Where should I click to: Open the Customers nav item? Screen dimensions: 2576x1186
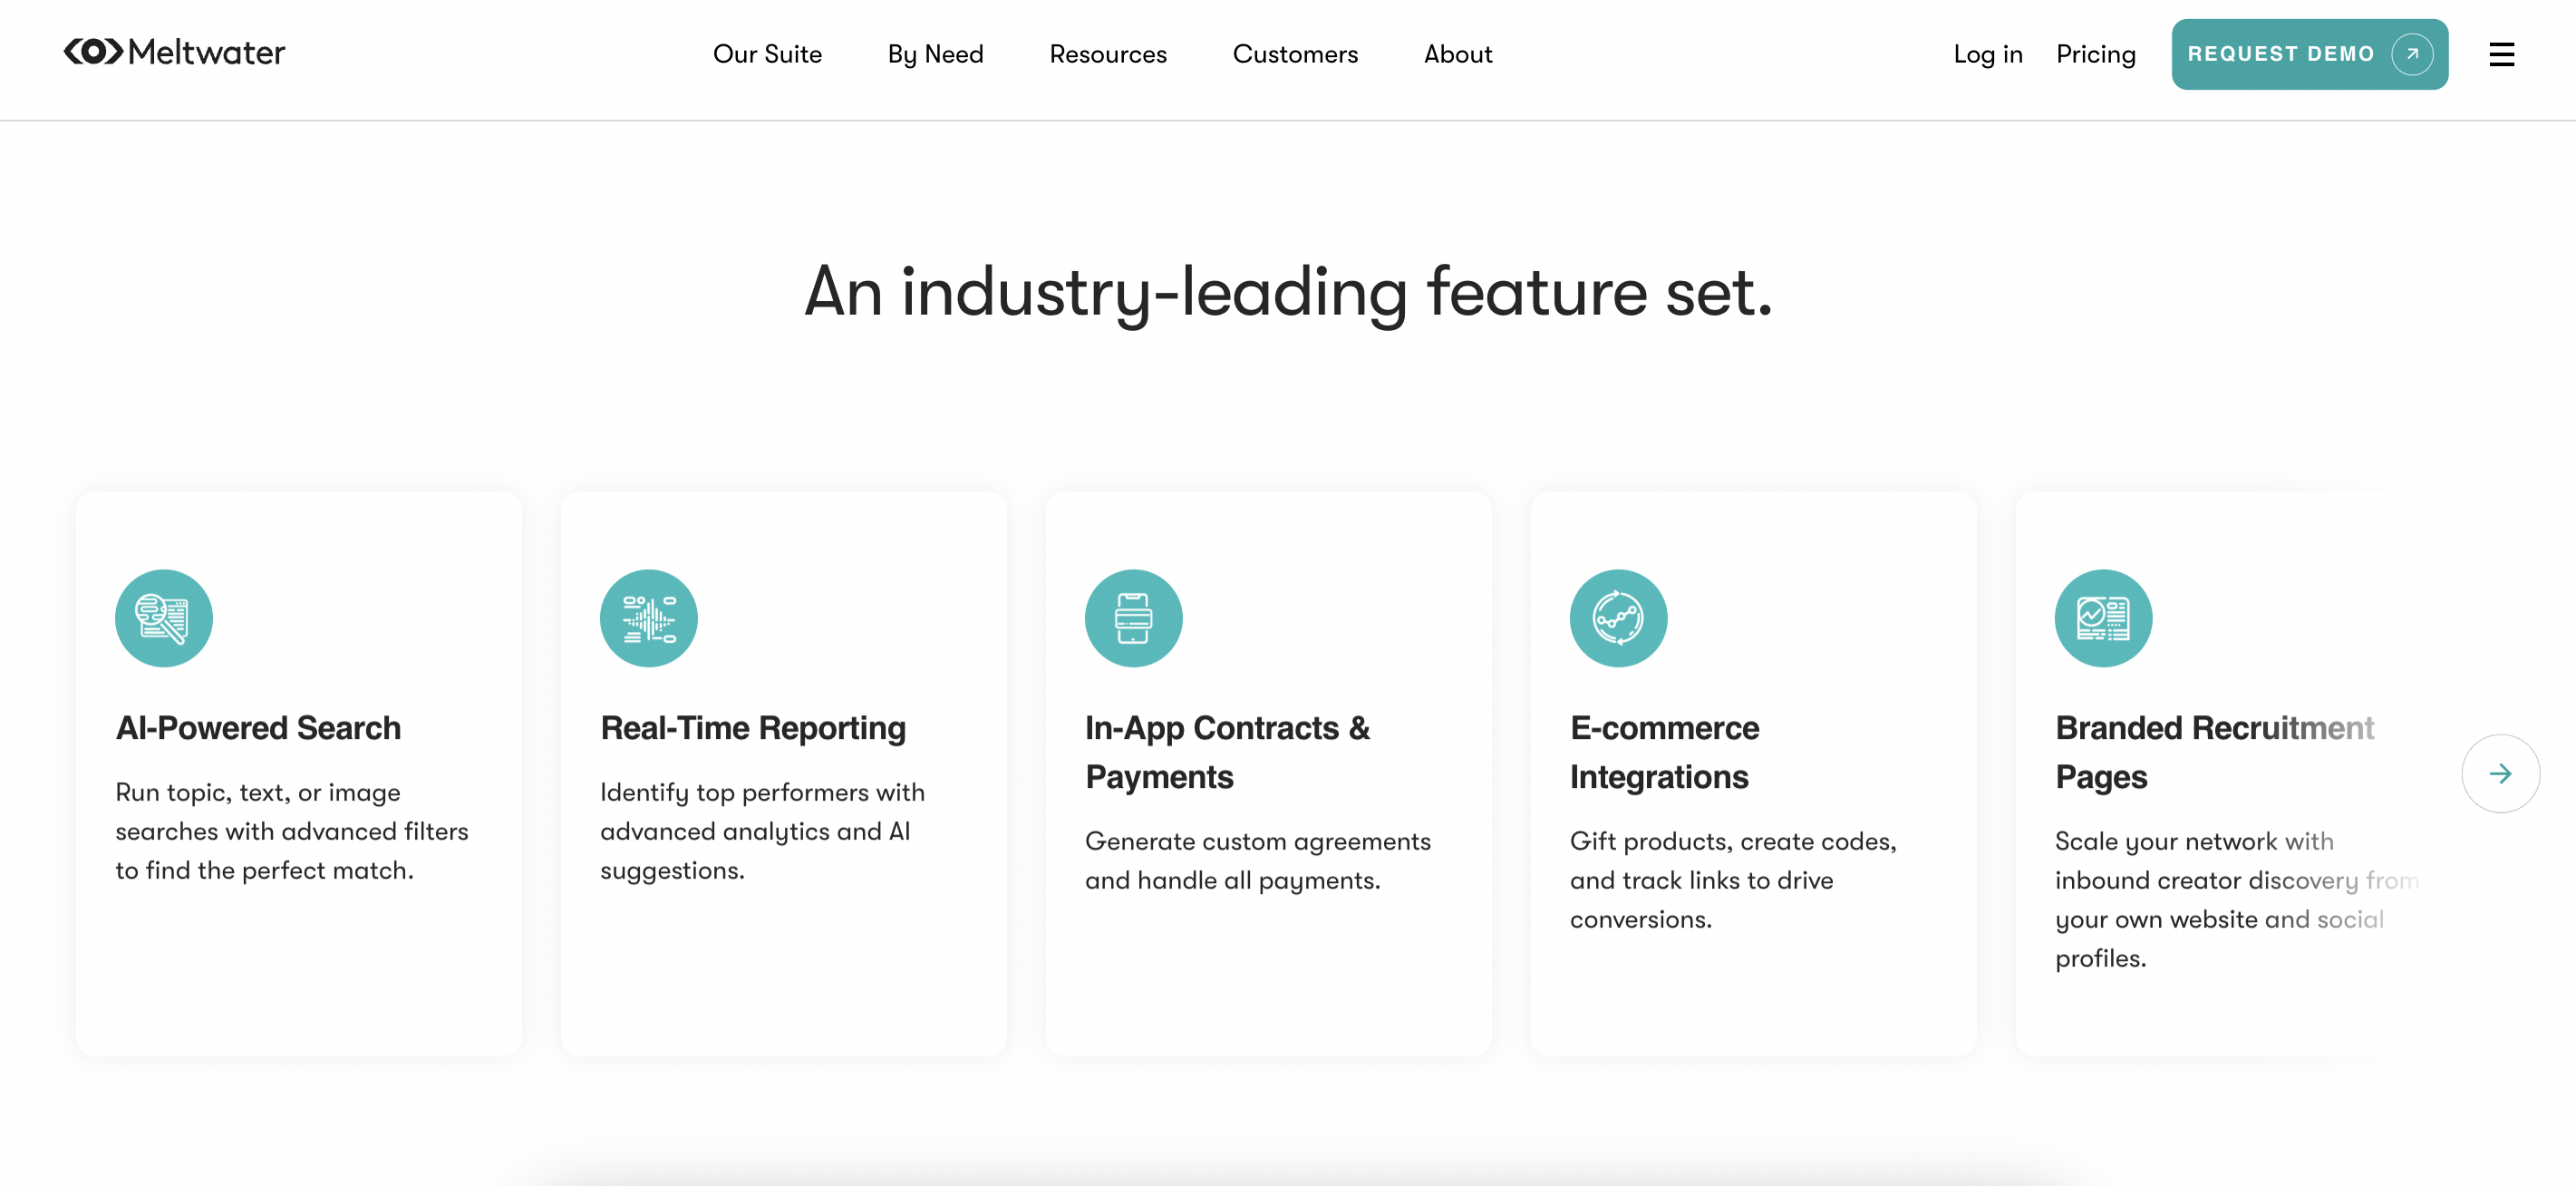coord(1295,54)
